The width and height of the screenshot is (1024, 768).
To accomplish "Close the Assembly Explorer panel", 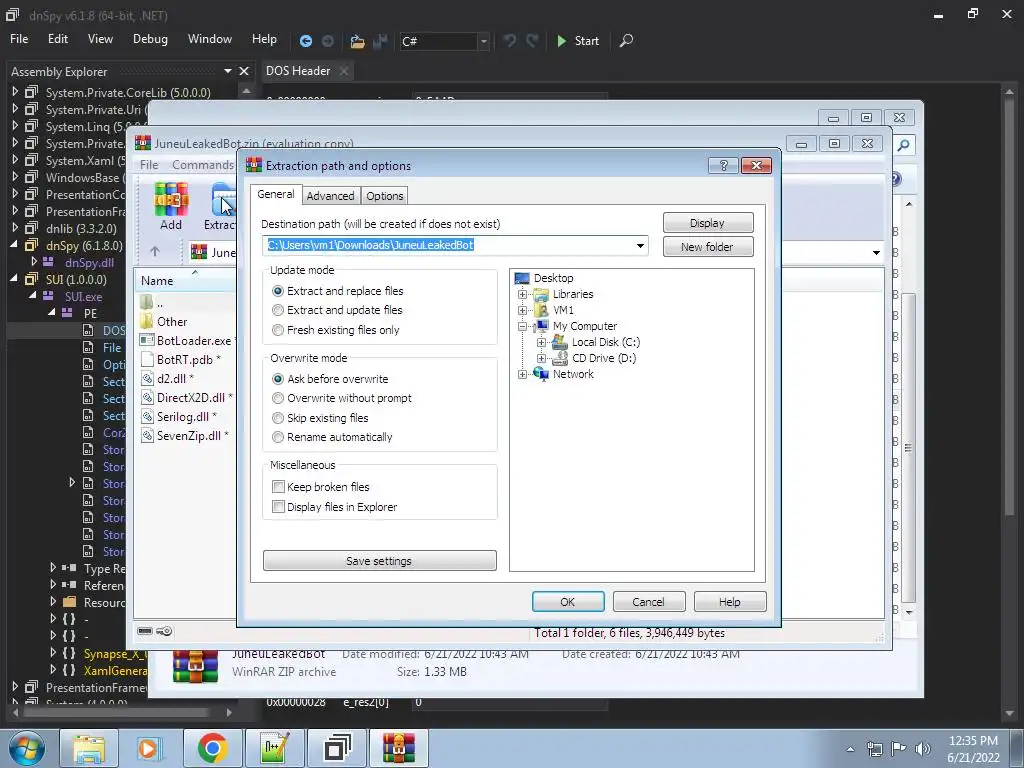I will click(244, 71).
